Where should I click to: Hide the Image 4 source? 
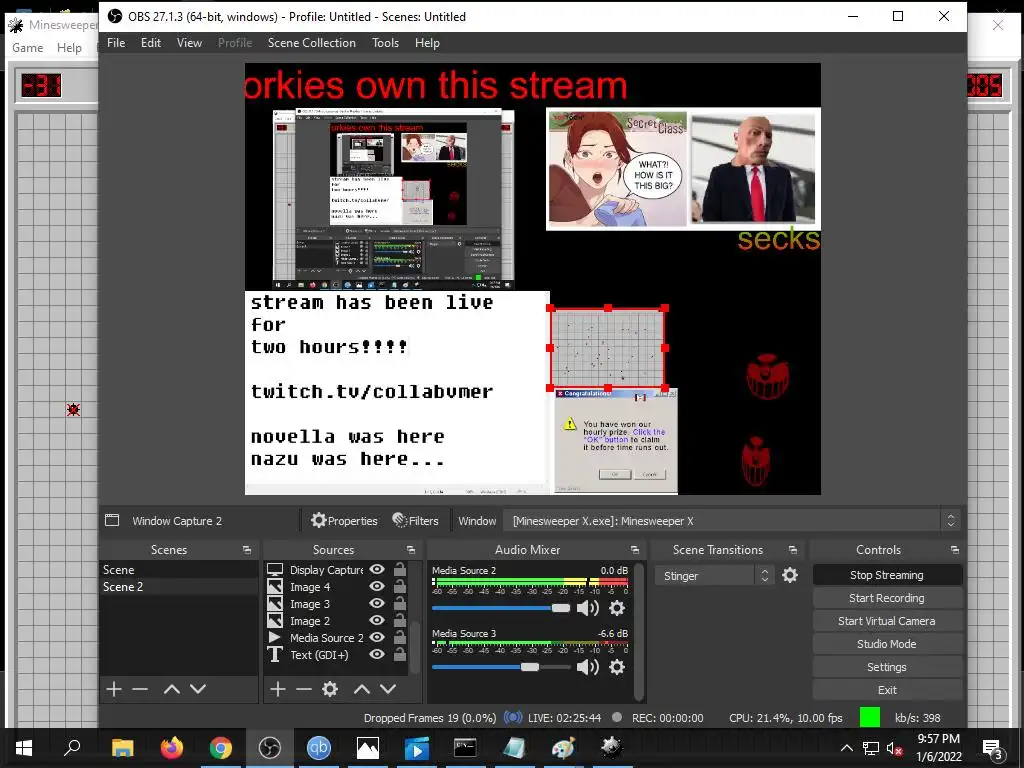377,586
